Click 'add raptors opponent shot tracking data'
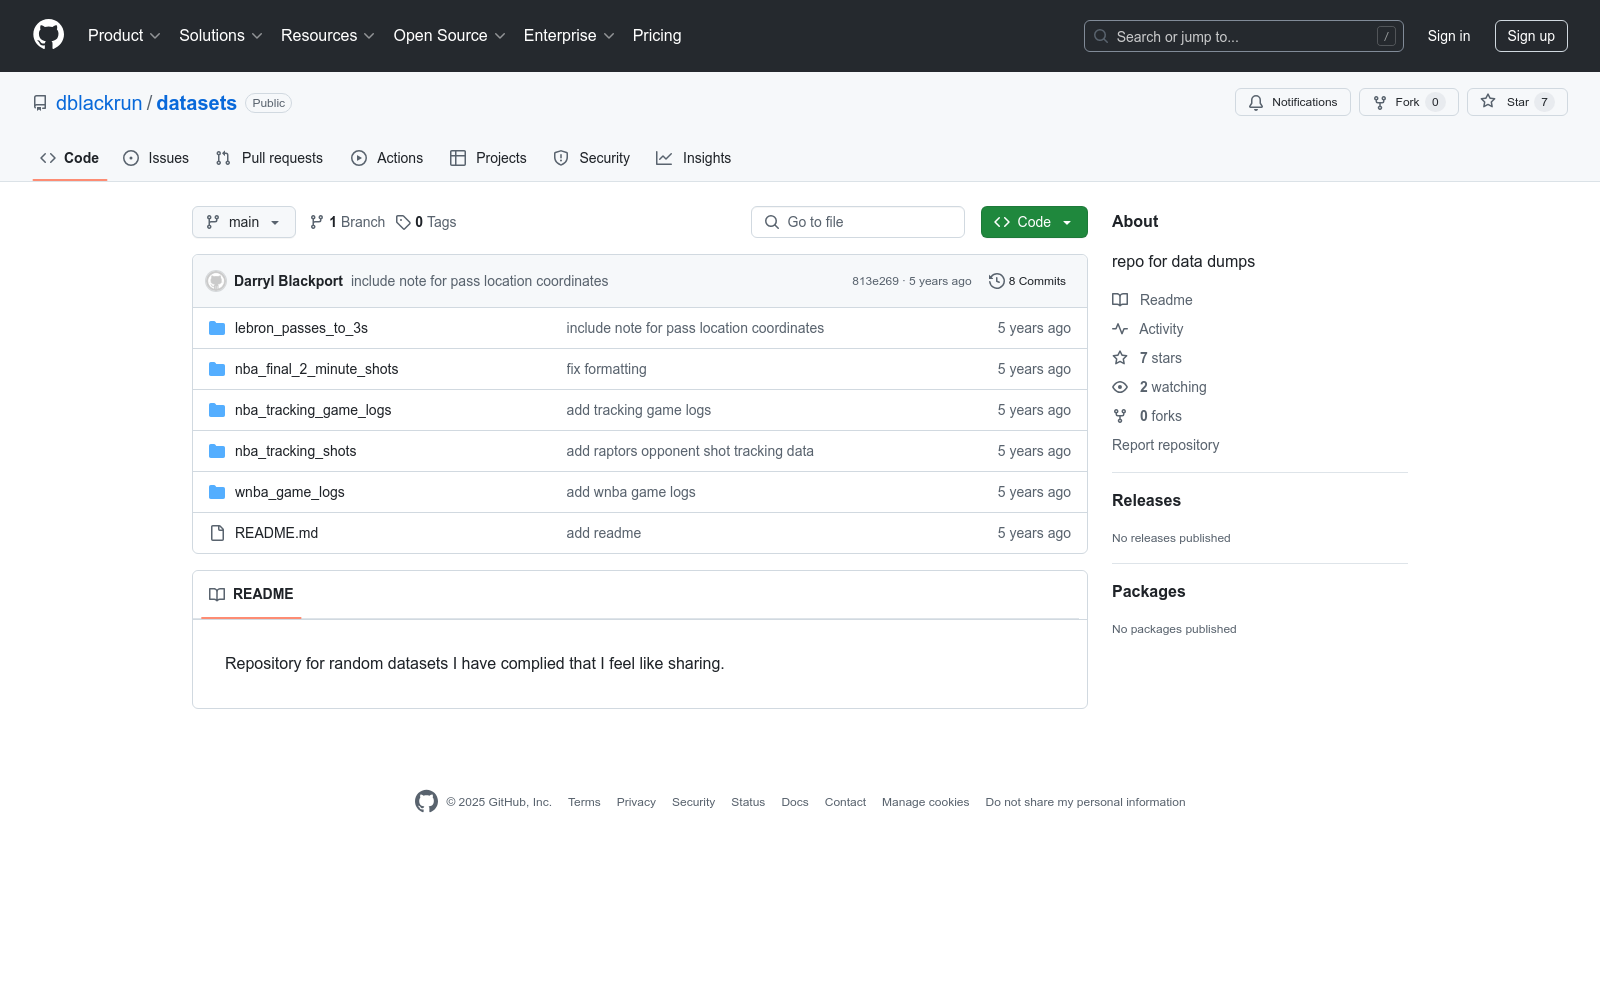This screenshot has width=1600, height=1000. point(690,451)
